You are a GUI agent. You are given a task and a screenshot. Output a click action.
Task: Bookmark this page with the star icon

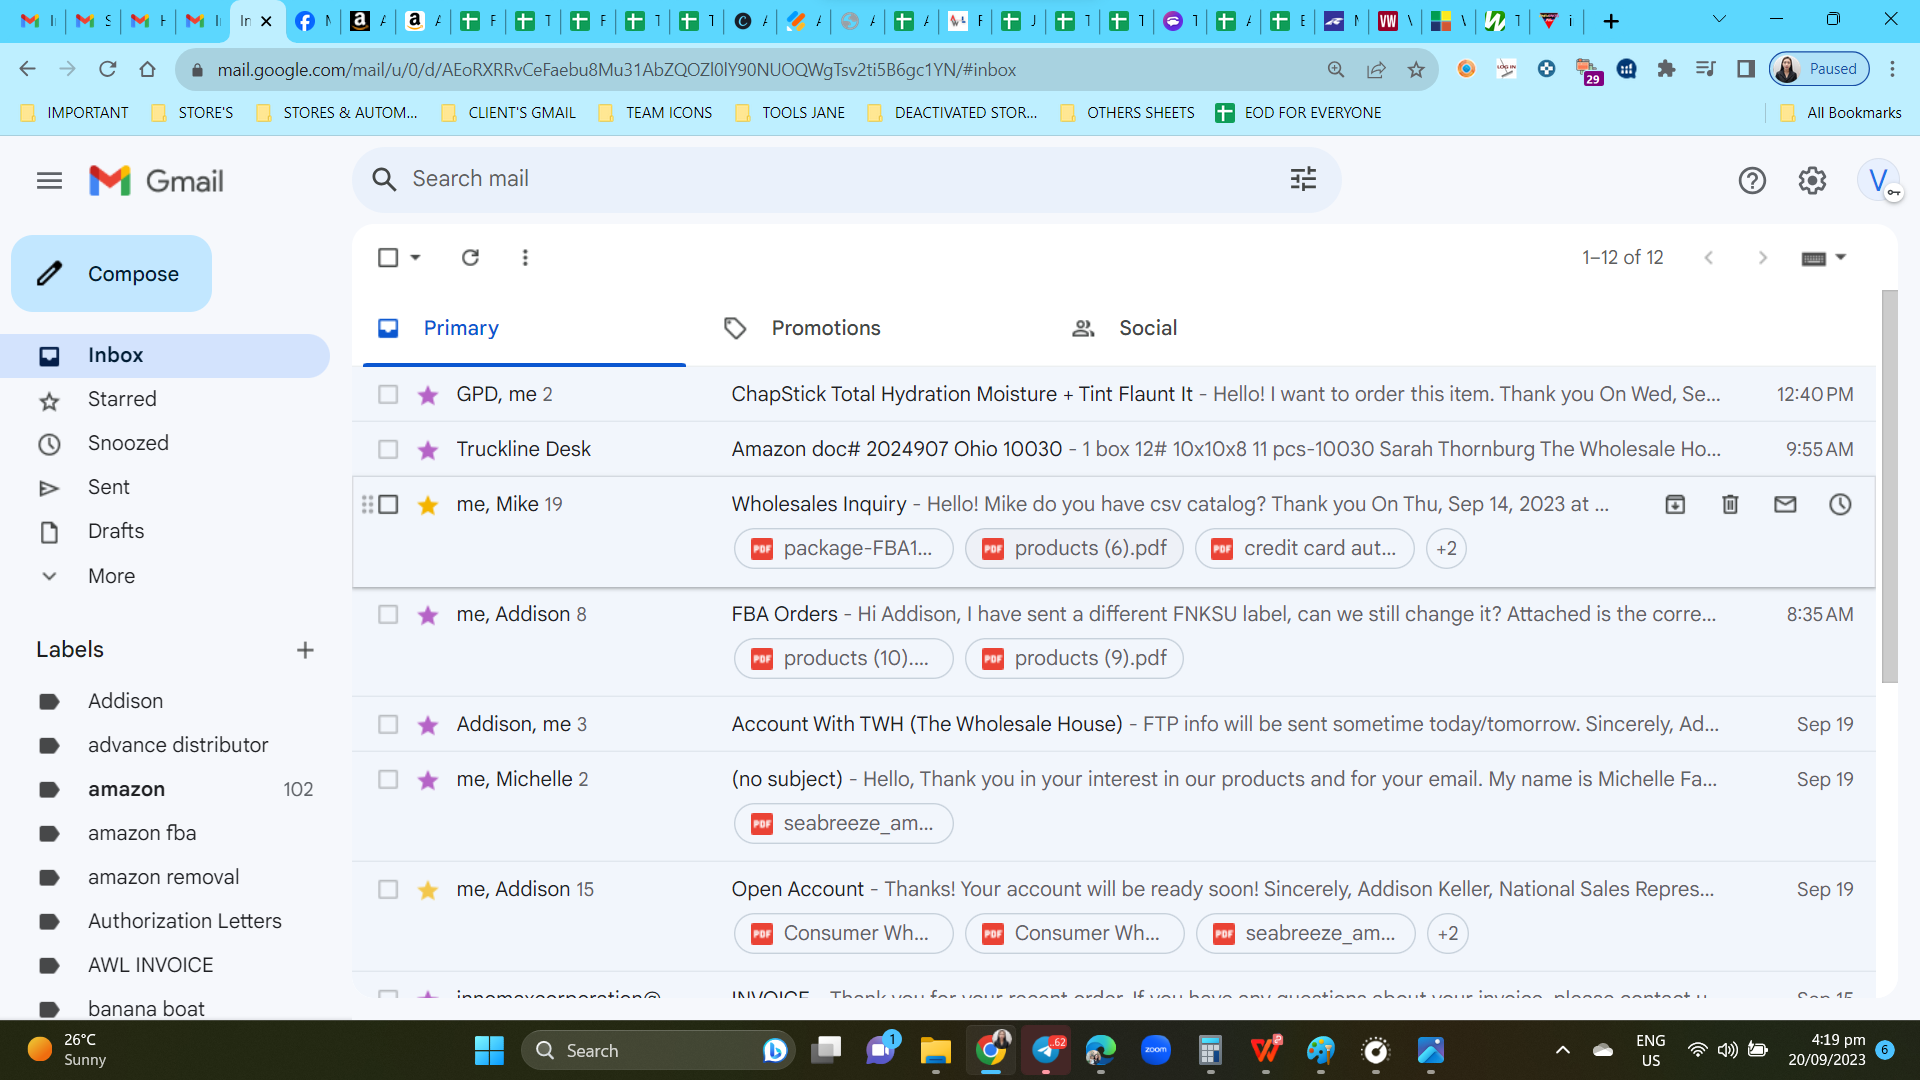[1416, 69]
